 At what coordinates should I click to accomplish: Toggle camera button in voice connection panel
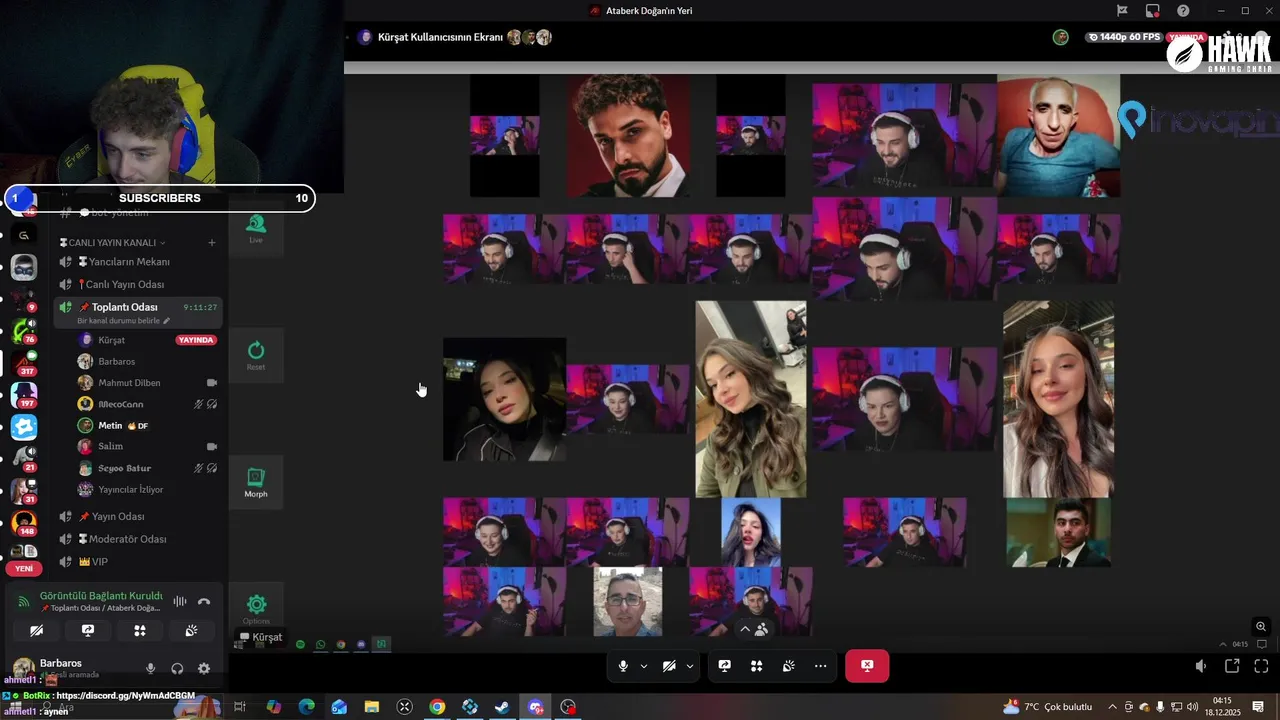click(36, 631)
